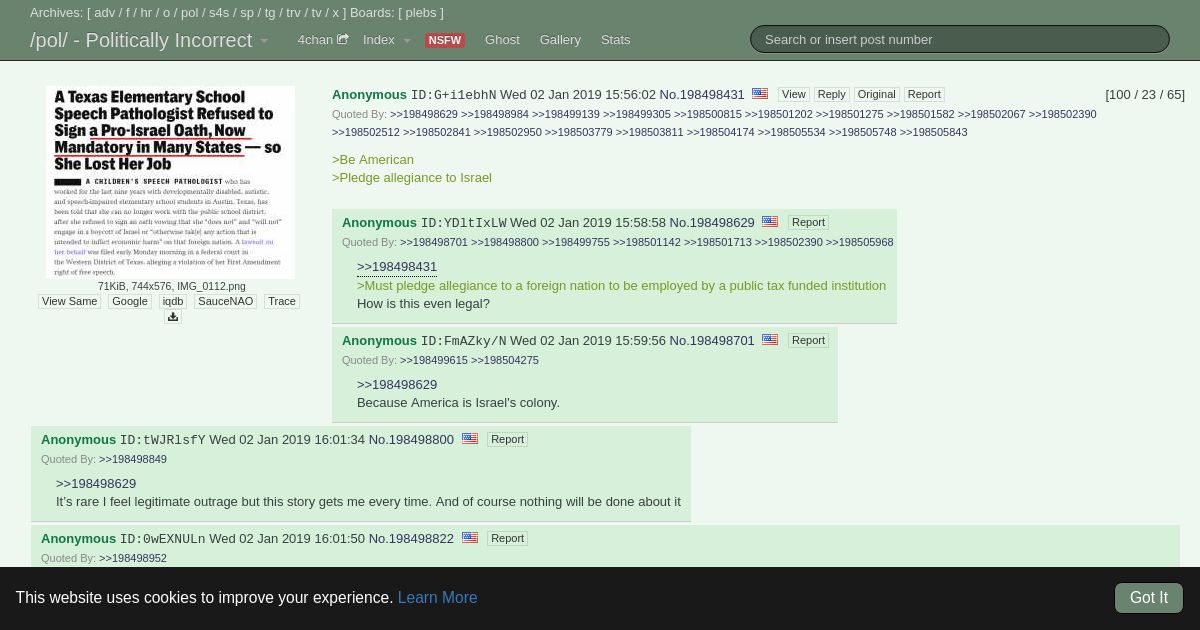
Task: Select greentext '>Pledge allegiance to Israel'
Action: click(412, 177)
